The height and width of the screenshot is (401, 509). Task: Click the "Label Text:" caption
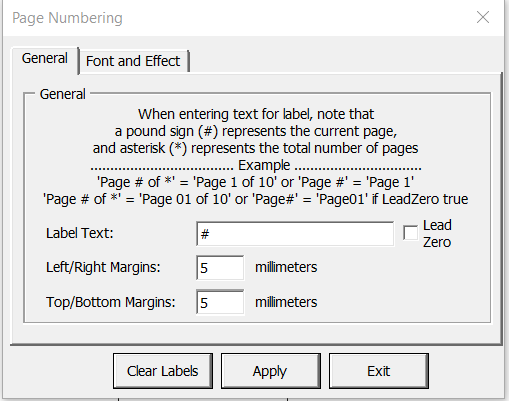coord(80,233)
